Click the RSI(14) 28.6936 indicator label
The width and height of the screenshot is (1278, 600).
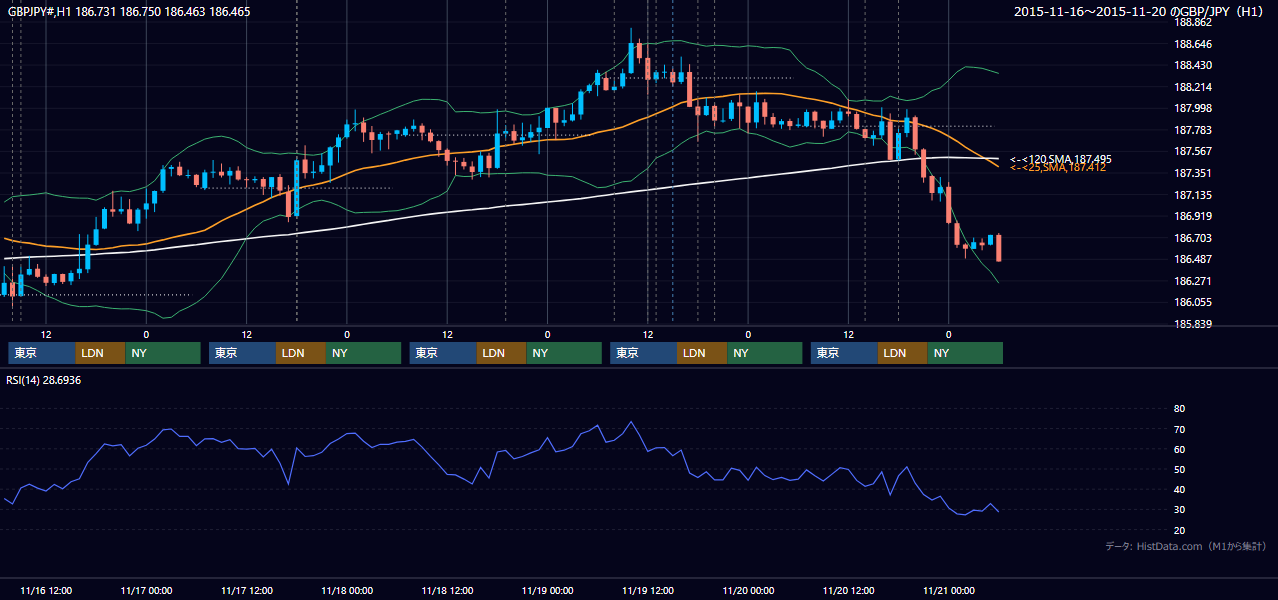[x=44, y=381]
